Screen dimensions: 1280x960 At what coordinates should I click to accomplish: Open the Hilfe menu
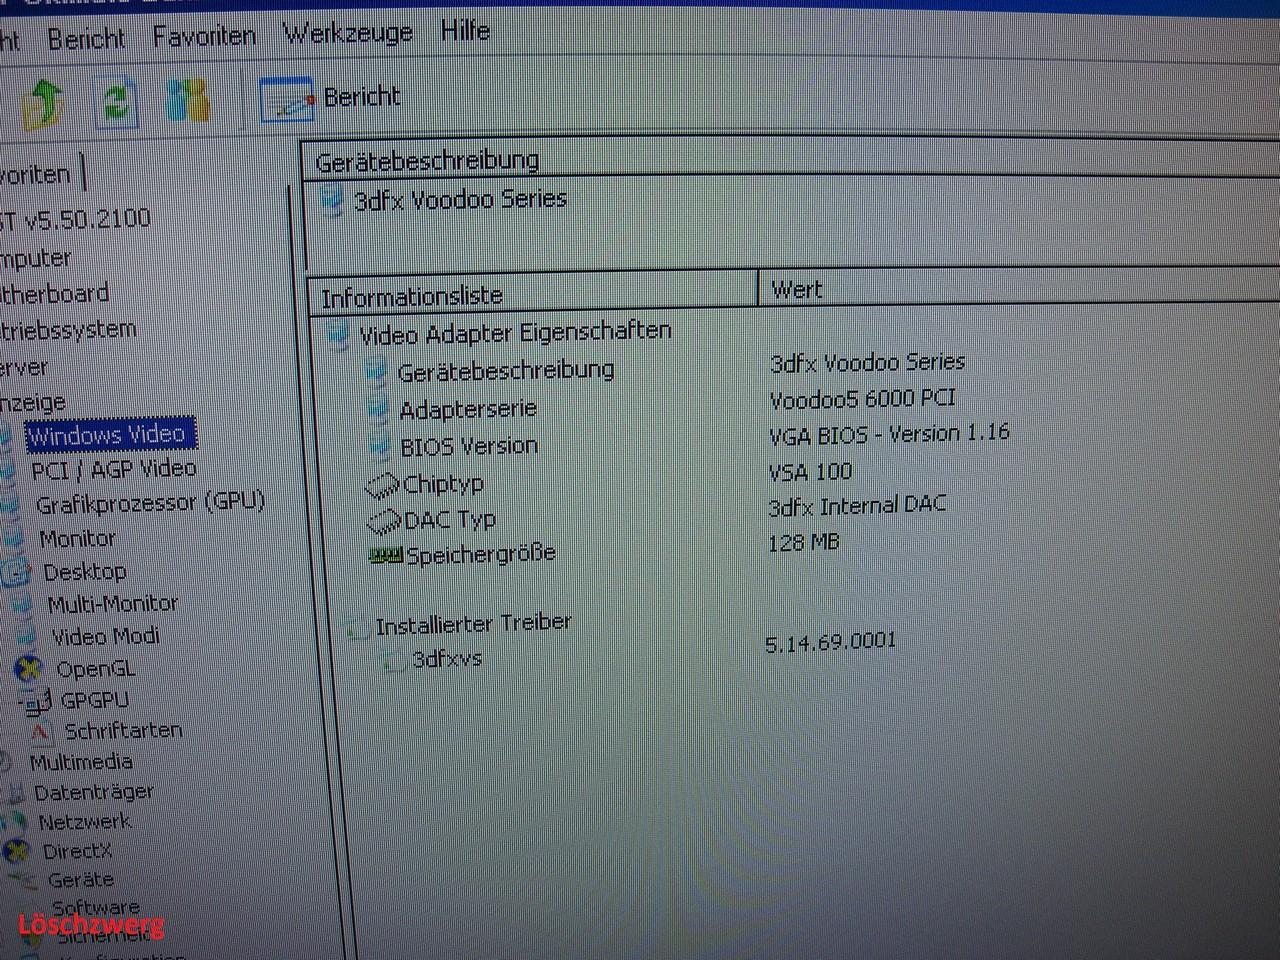465,31
